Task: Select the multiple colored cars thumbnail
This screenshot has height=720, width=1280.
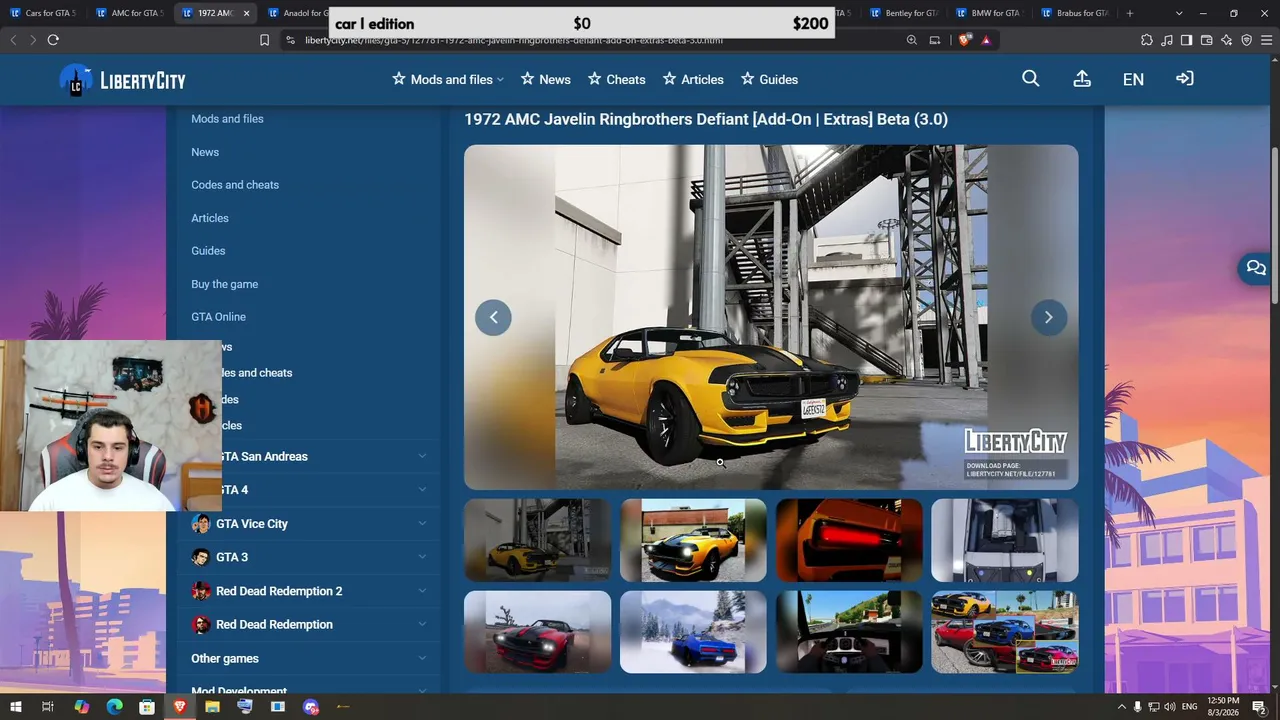Action: pos(1005,632)
